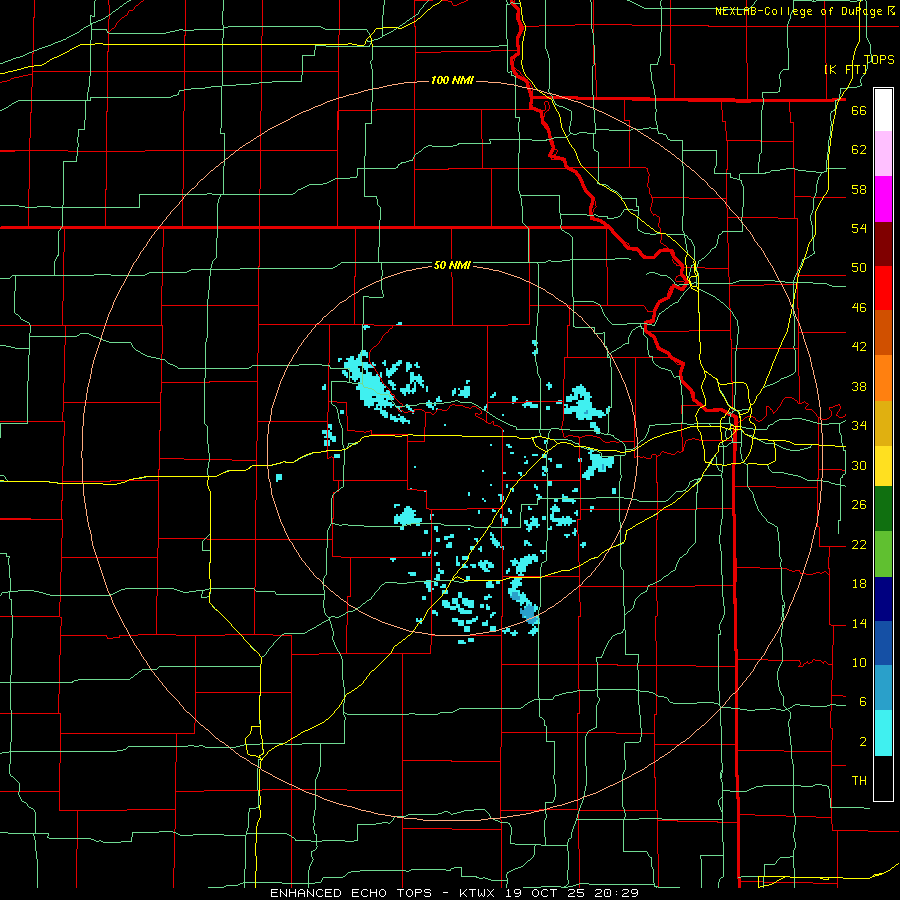Click the '46' legend value

[859, 308]
